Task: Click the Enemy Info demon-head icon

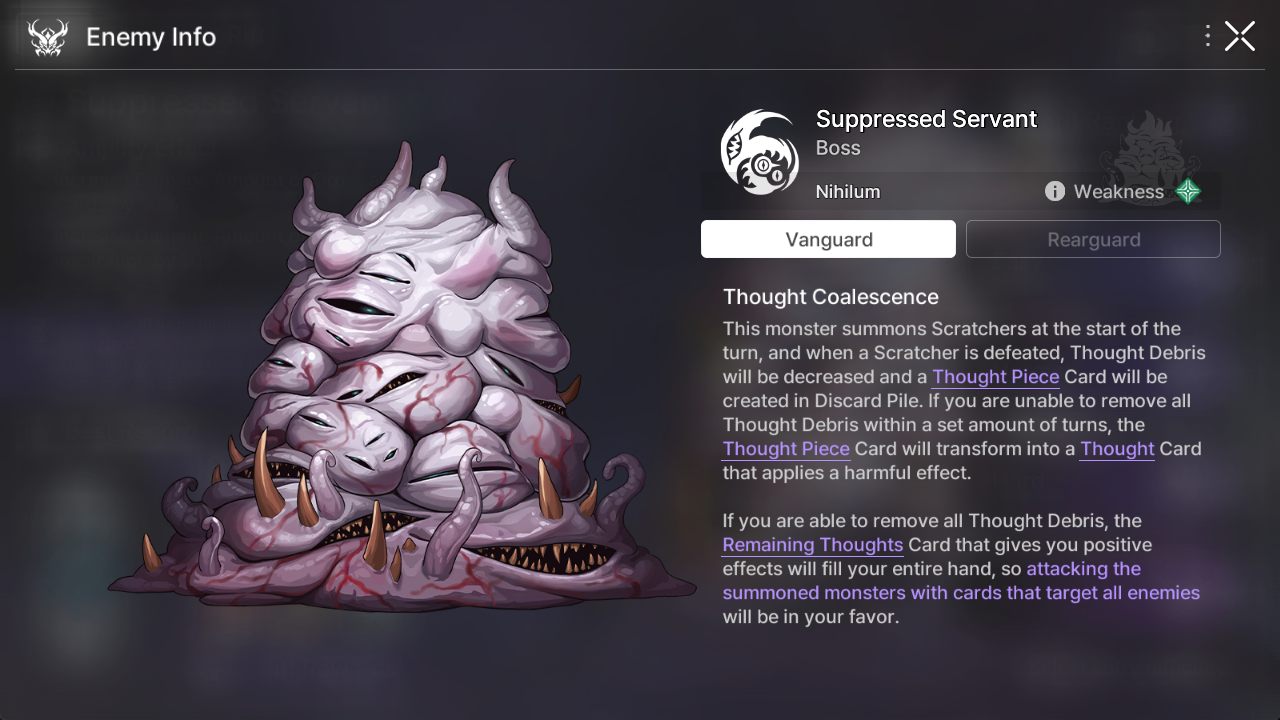Action: (x=48, y=37)
